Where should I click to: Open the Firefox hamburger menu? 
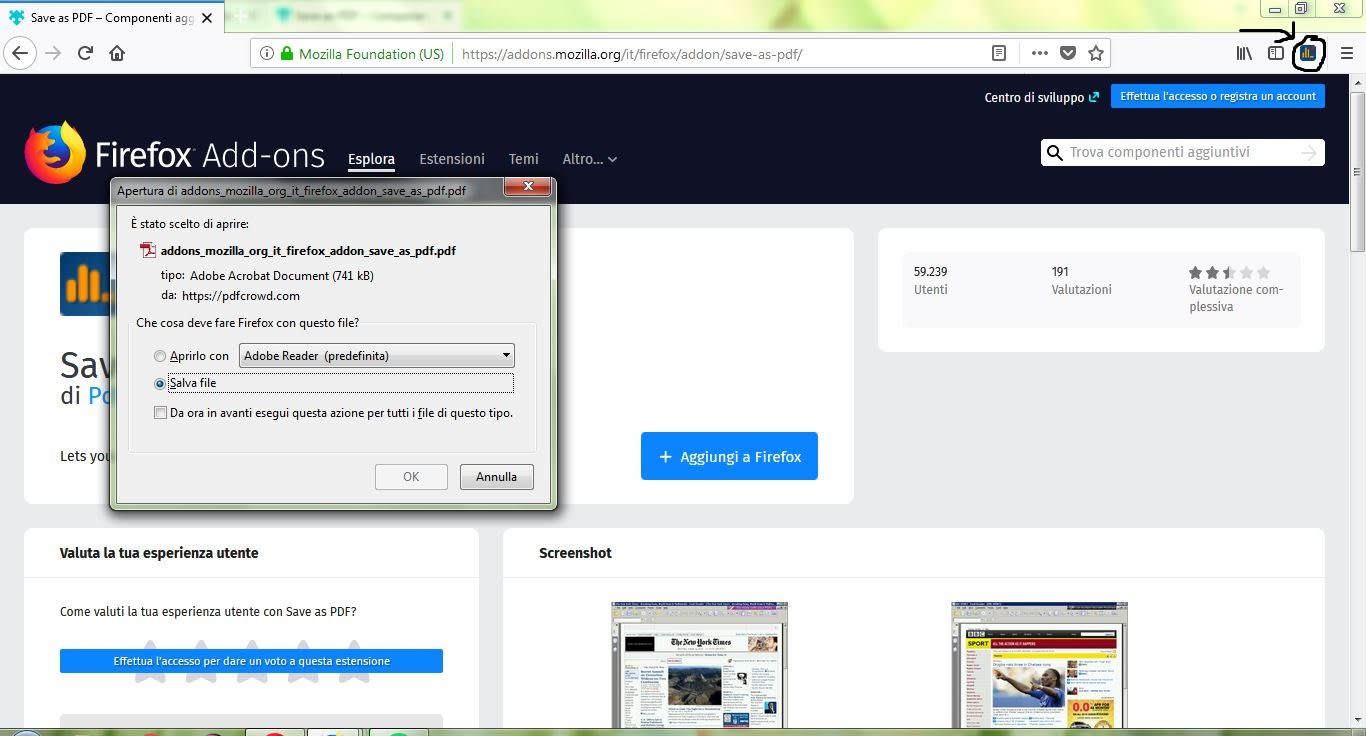pyautogui.click(x=1347, y=54)
